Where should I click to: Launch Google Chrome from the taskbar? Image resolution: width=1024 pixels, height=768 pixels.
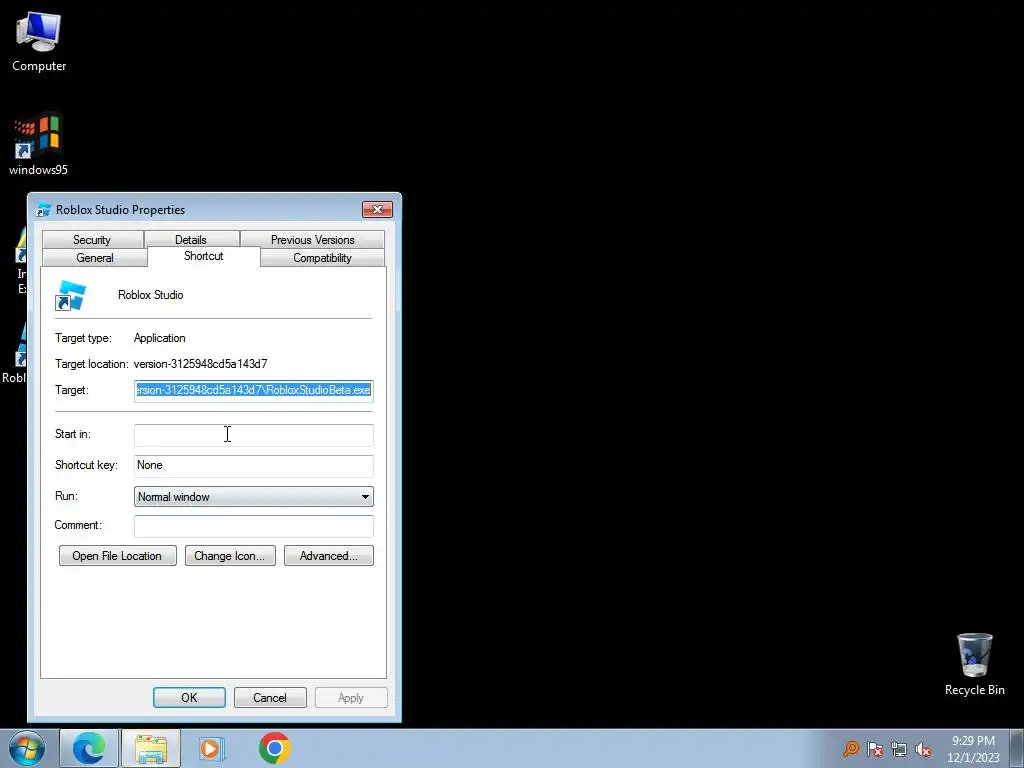pyautogui.click(x=274, y=748)
